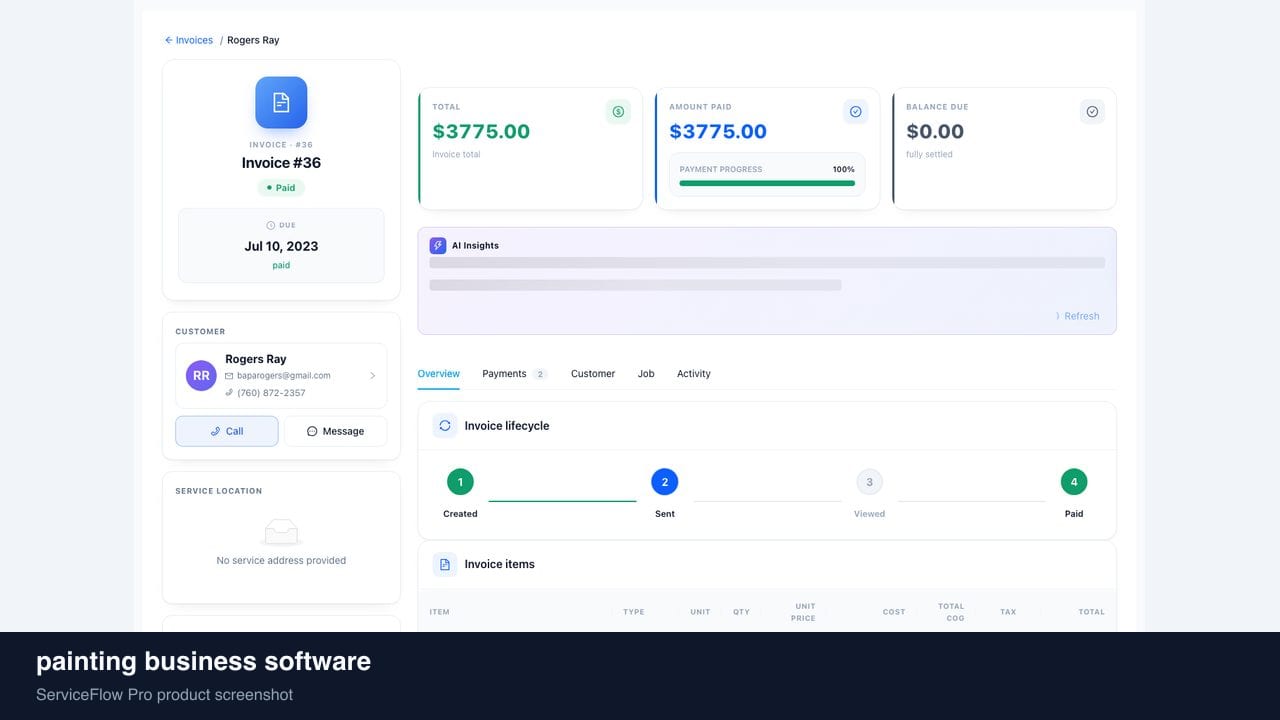Click the 100% payment progress label
1280x720 pixels.
point(844,169)
